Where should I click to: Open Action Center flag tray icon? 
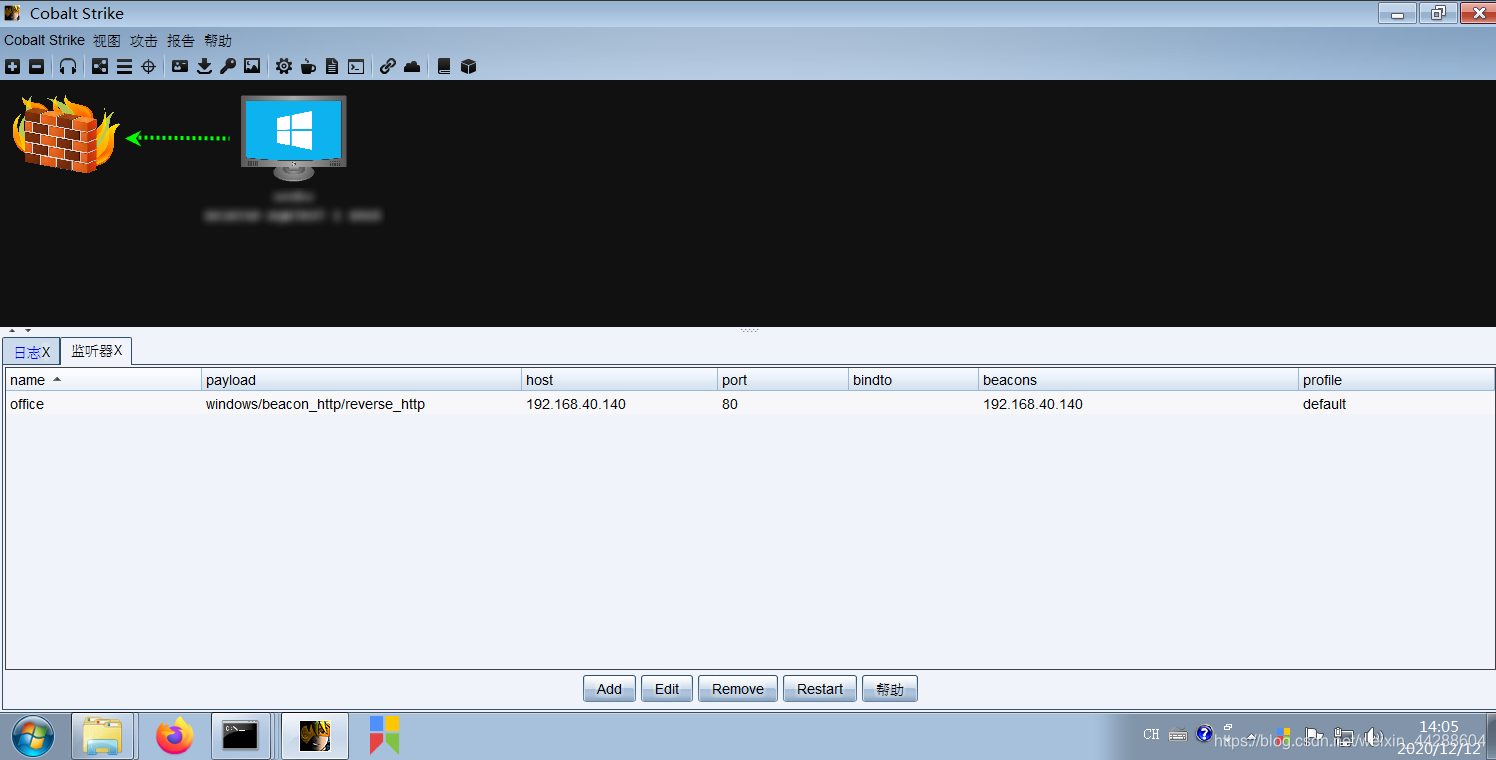1315,736
